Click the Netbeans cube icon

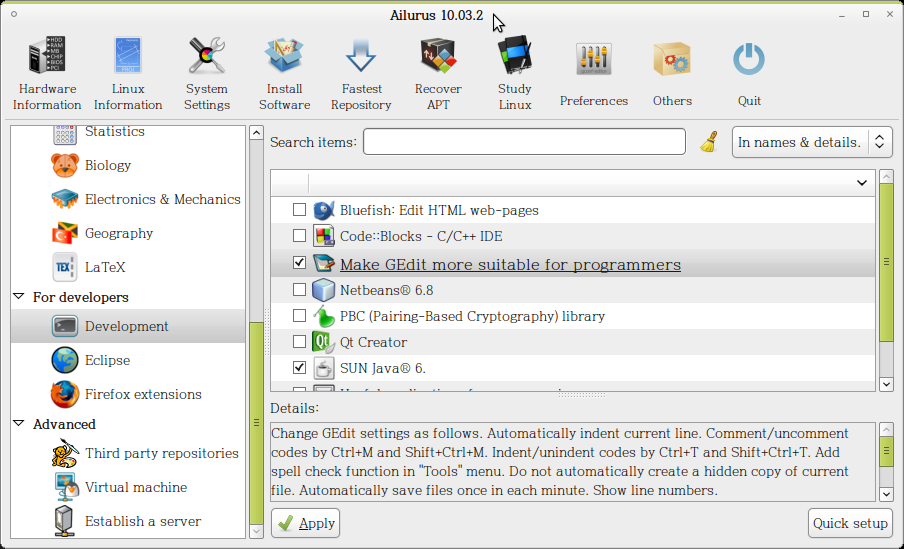tap(323, 290)
